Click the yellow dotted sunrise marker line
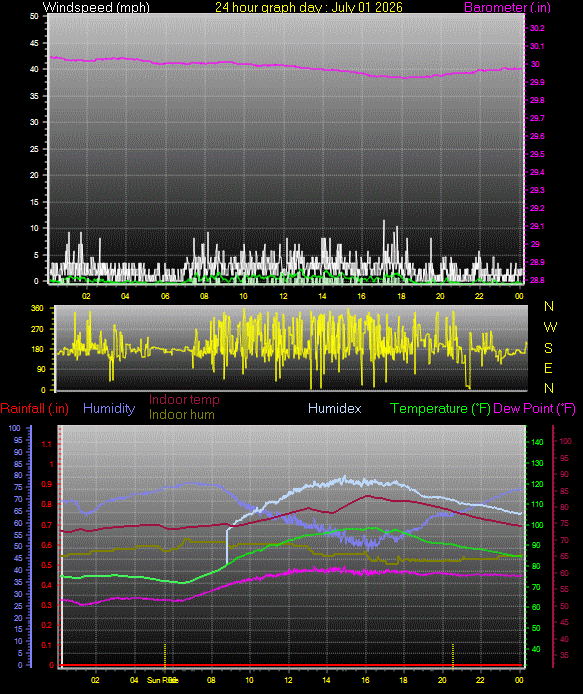583x694 pixels. 165,655
